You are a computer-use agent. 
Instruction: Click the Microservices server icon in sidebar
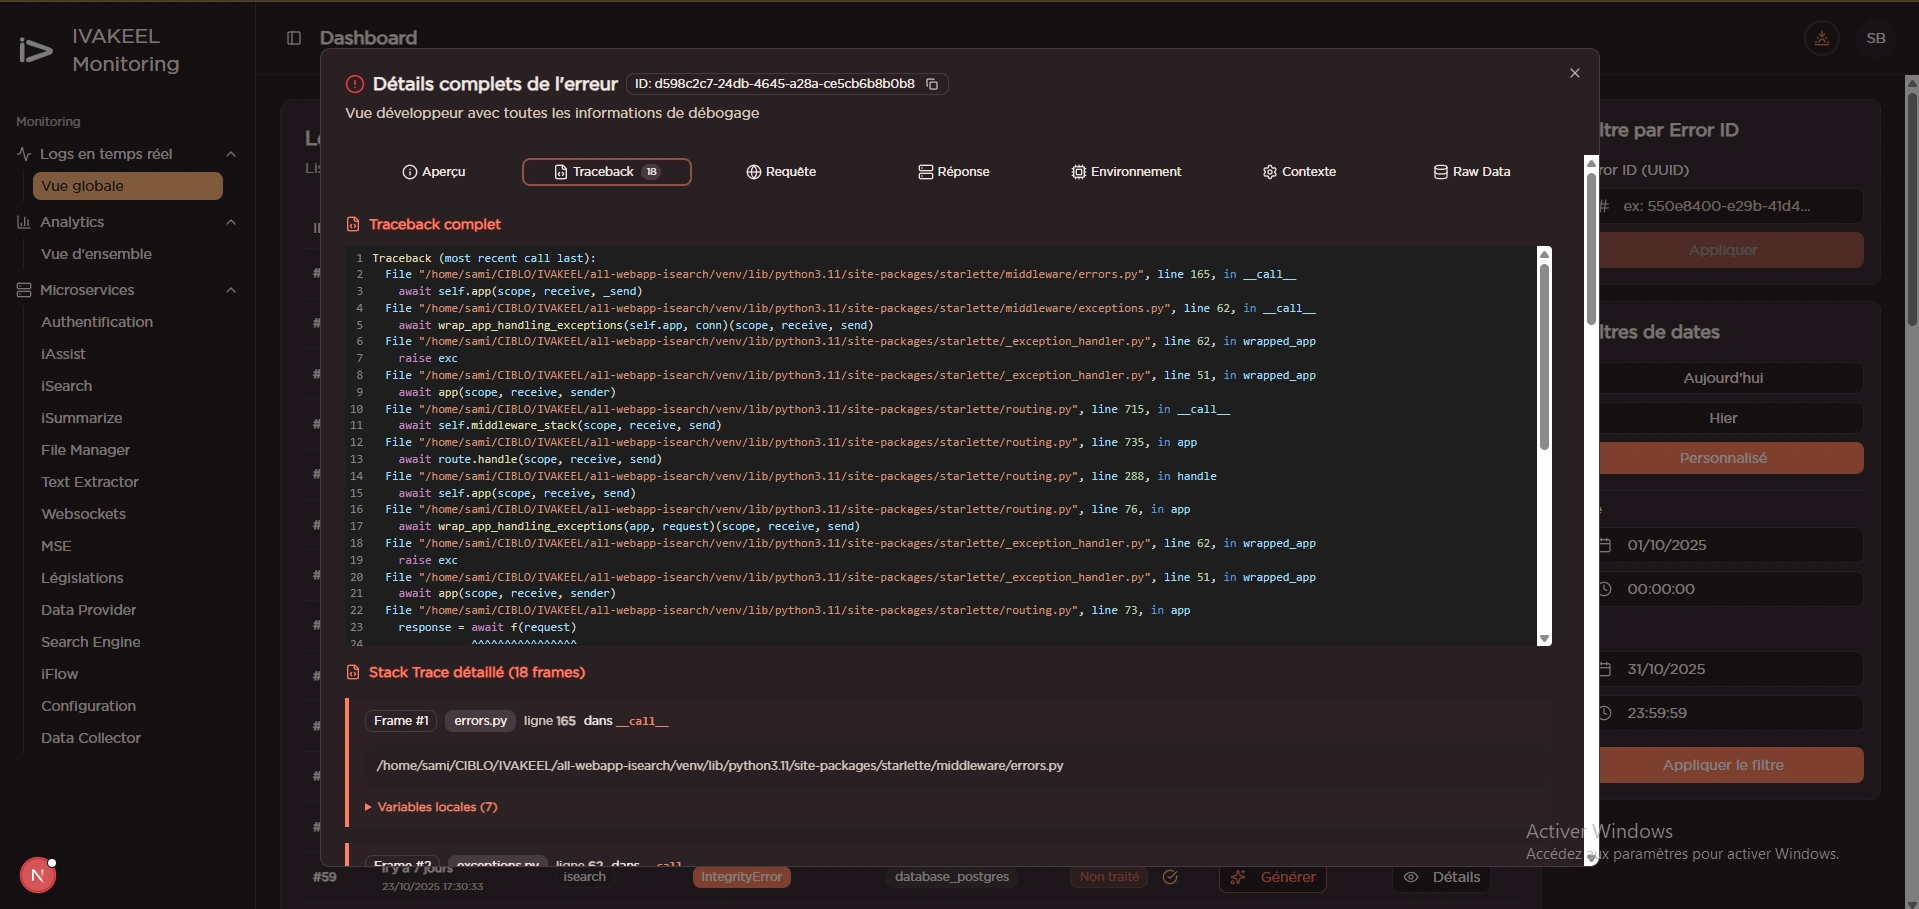tap(24, 290)
